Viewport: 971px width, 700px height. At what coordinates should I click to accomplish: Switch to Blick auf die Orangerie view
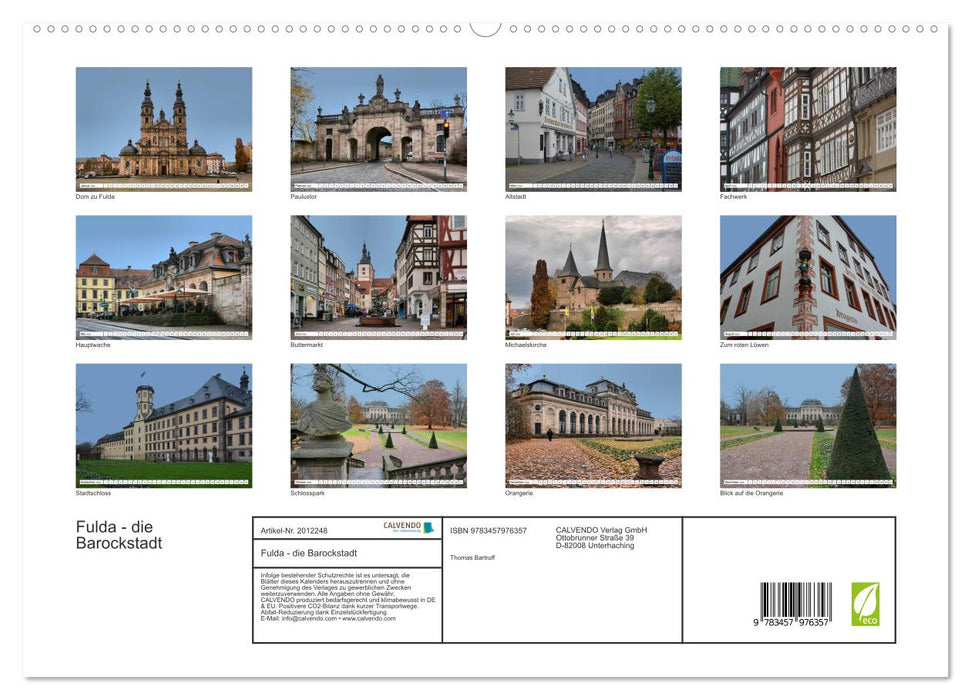[808, 422]
